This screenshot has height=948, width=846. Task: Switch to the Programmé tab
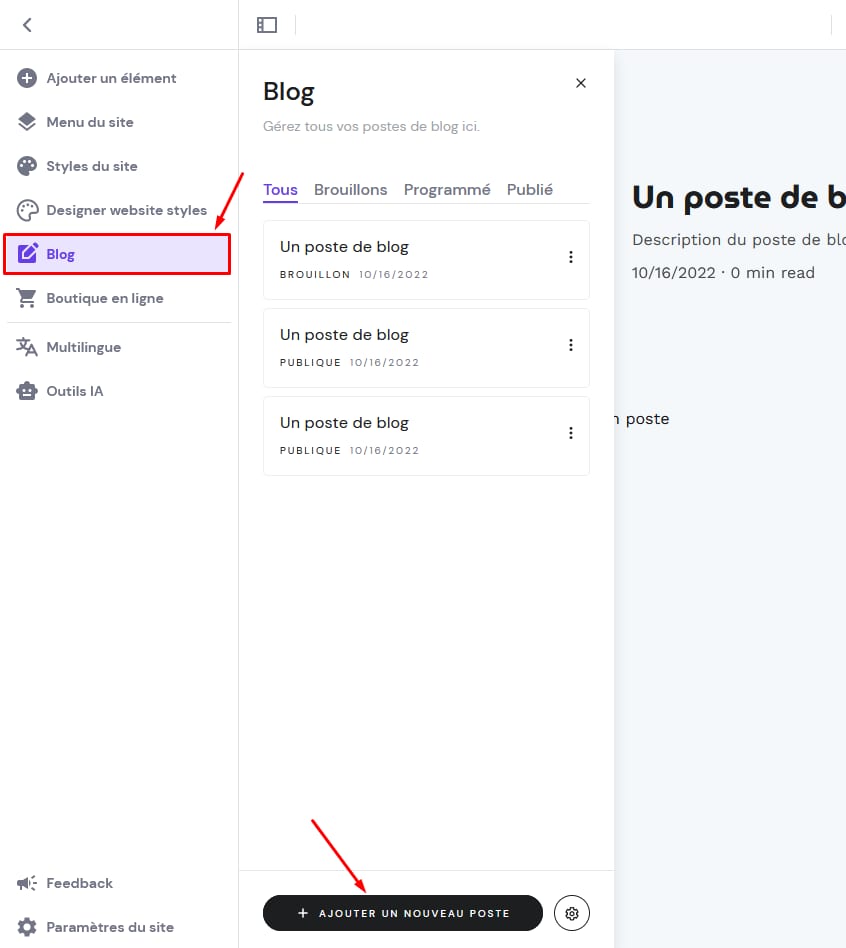click(x=447, y=190)
